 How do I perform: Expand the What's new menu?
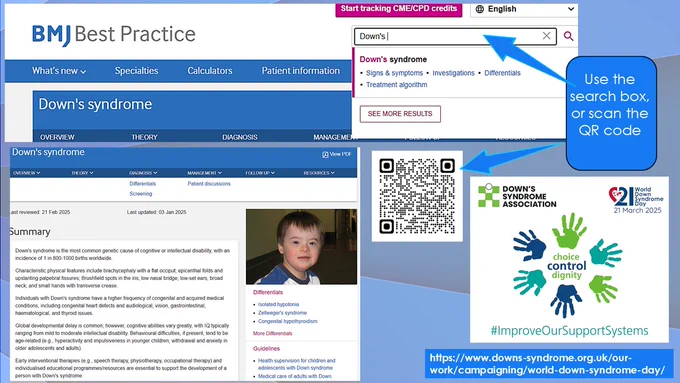(59, 71)
